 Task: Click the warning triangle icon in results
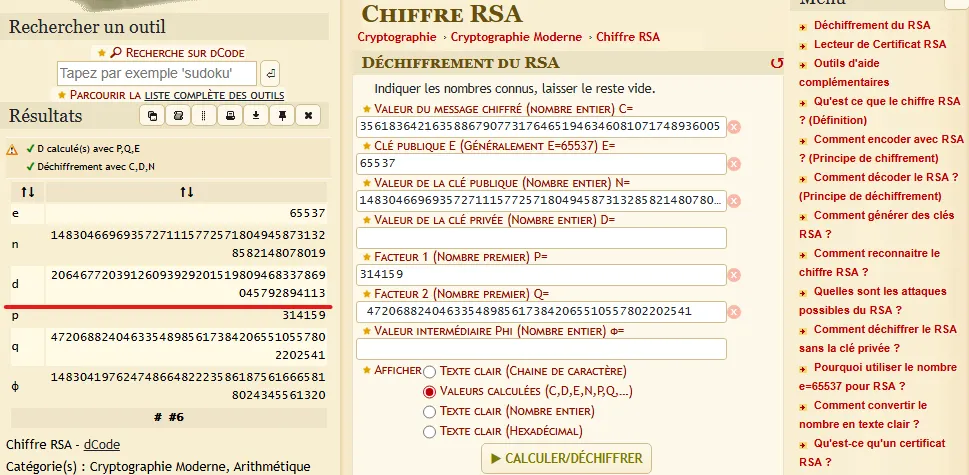point(12,149)
